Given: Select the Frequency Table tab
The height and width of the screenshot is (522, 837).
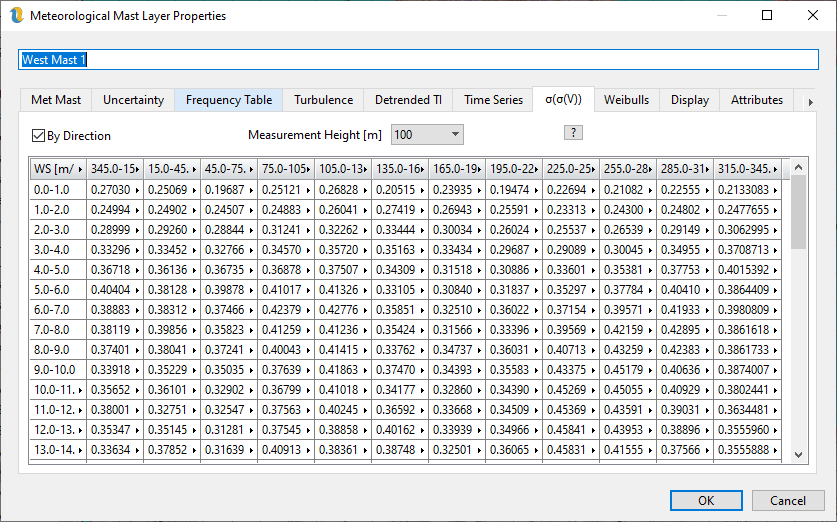Looking at the screenshot, I should (228, 100).
